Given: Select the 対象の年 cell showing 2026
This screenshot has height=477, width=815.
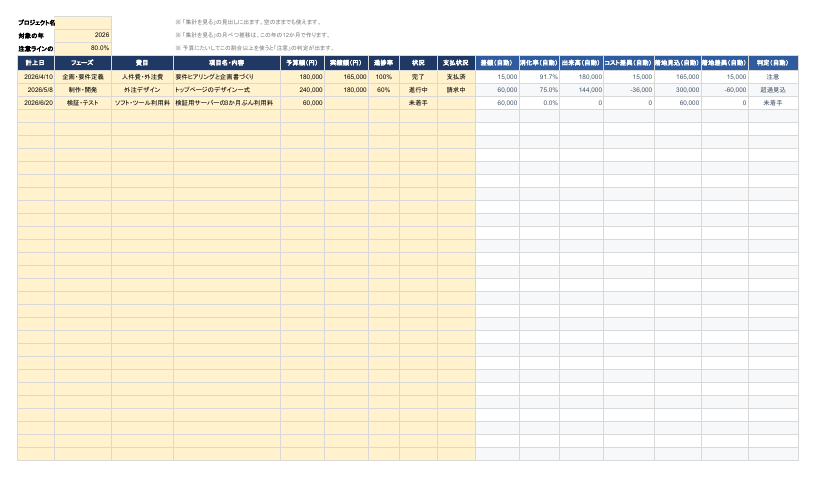Looking at the screenshot, I should point(83,35).
